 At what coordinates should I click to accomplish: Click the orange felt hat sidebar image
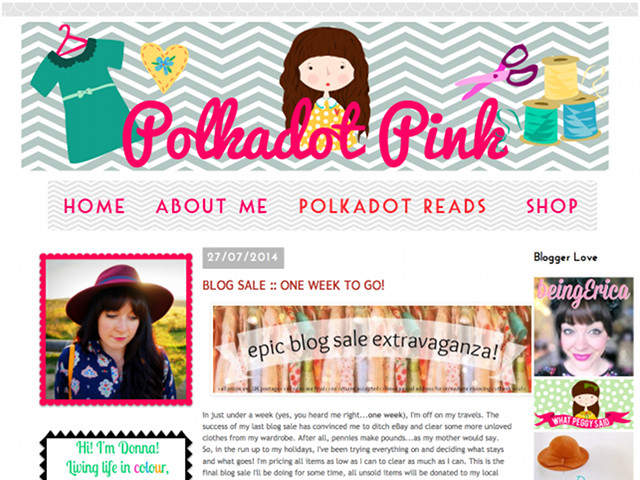(584, 456)
